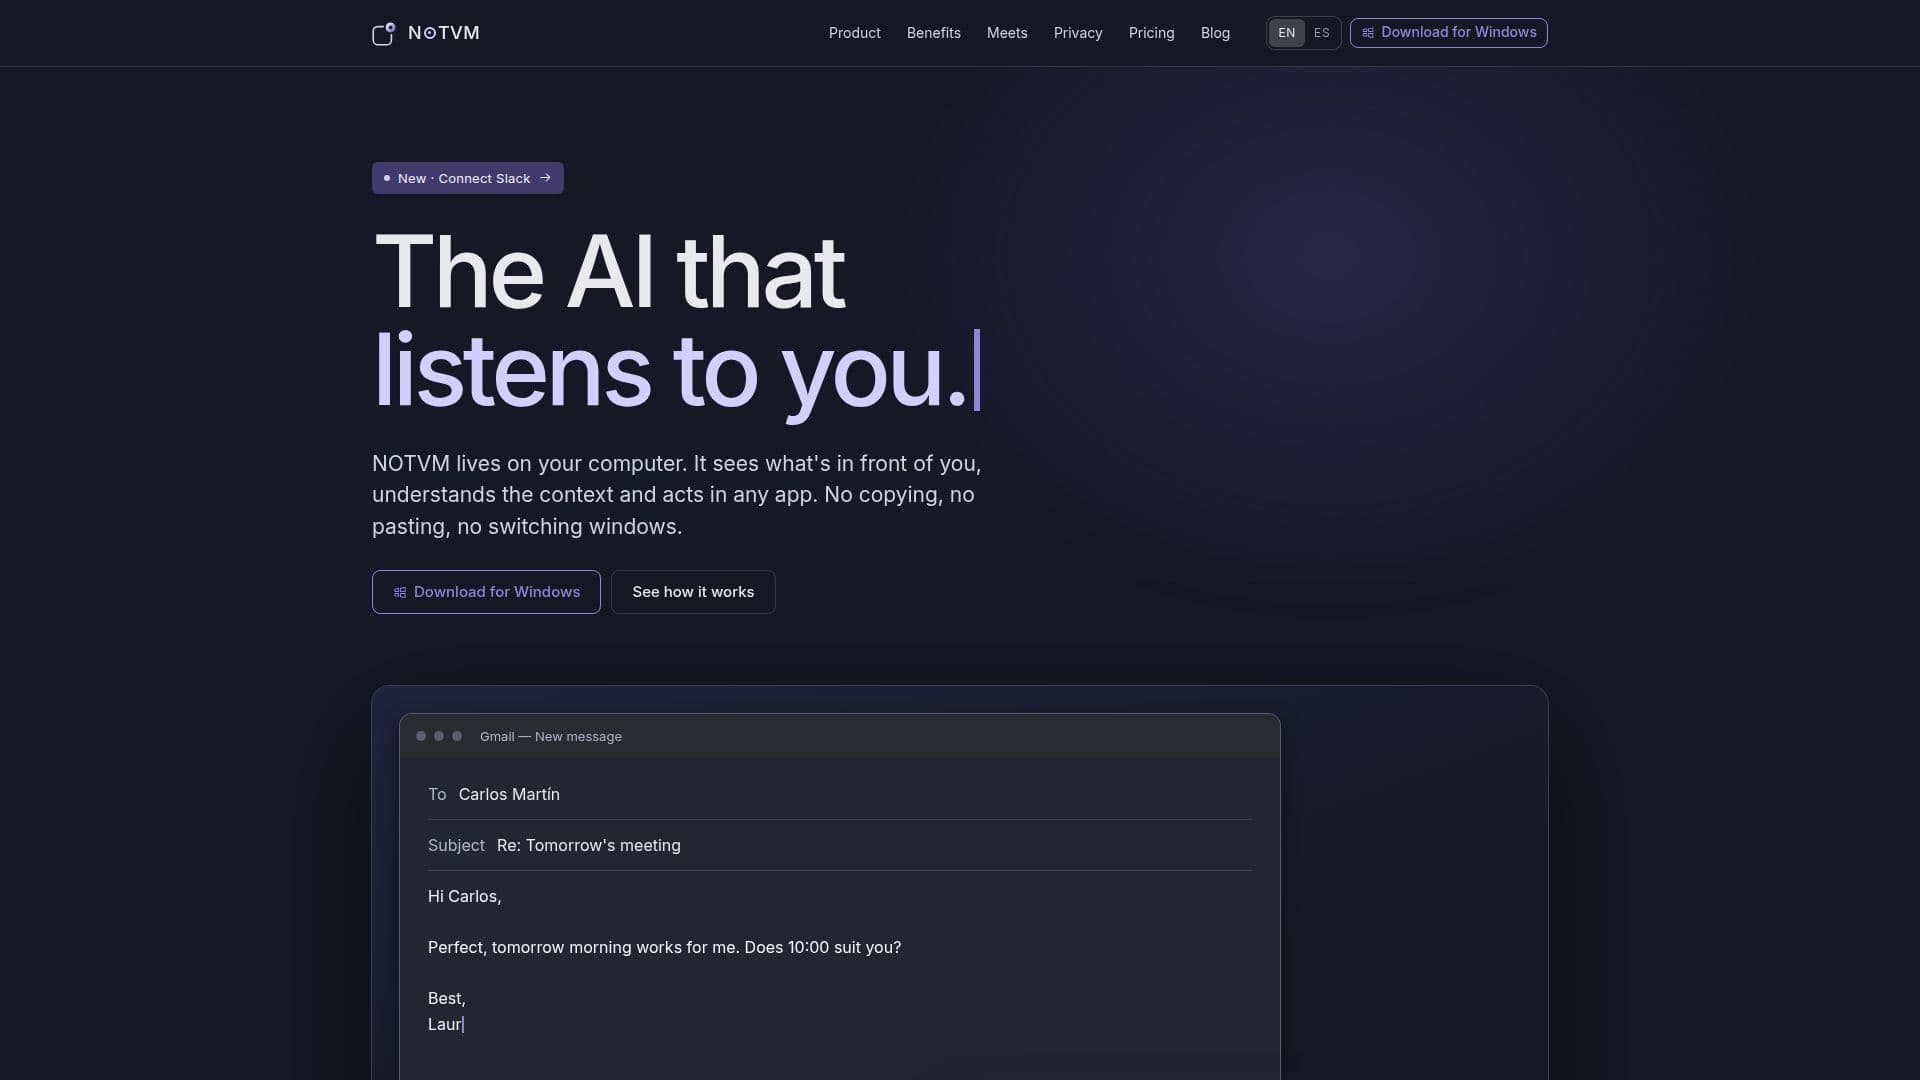This screenshot has height=1080, width=1920.
Task: Click the 'Best,' line in email
Action: [x=447, y=998]
